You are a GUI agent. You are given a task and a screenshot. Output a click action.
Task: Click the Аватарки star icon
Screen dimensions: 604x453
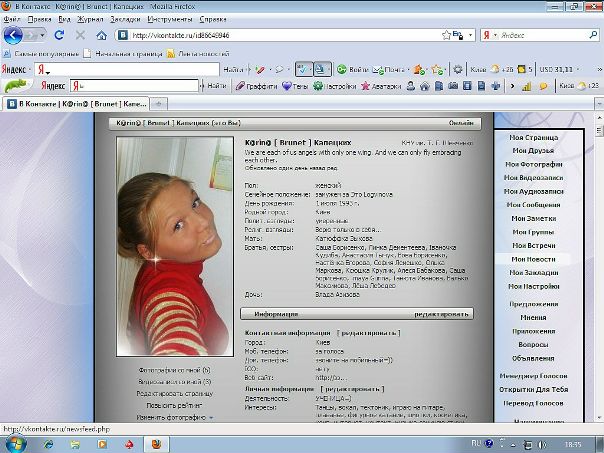[365, 86]
